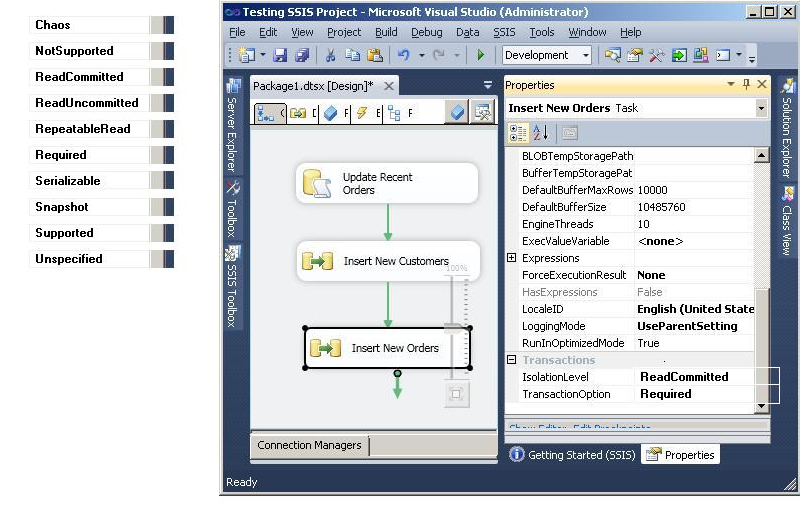
Task: Open the Server Explorer side panel
Action: [233, 126]
